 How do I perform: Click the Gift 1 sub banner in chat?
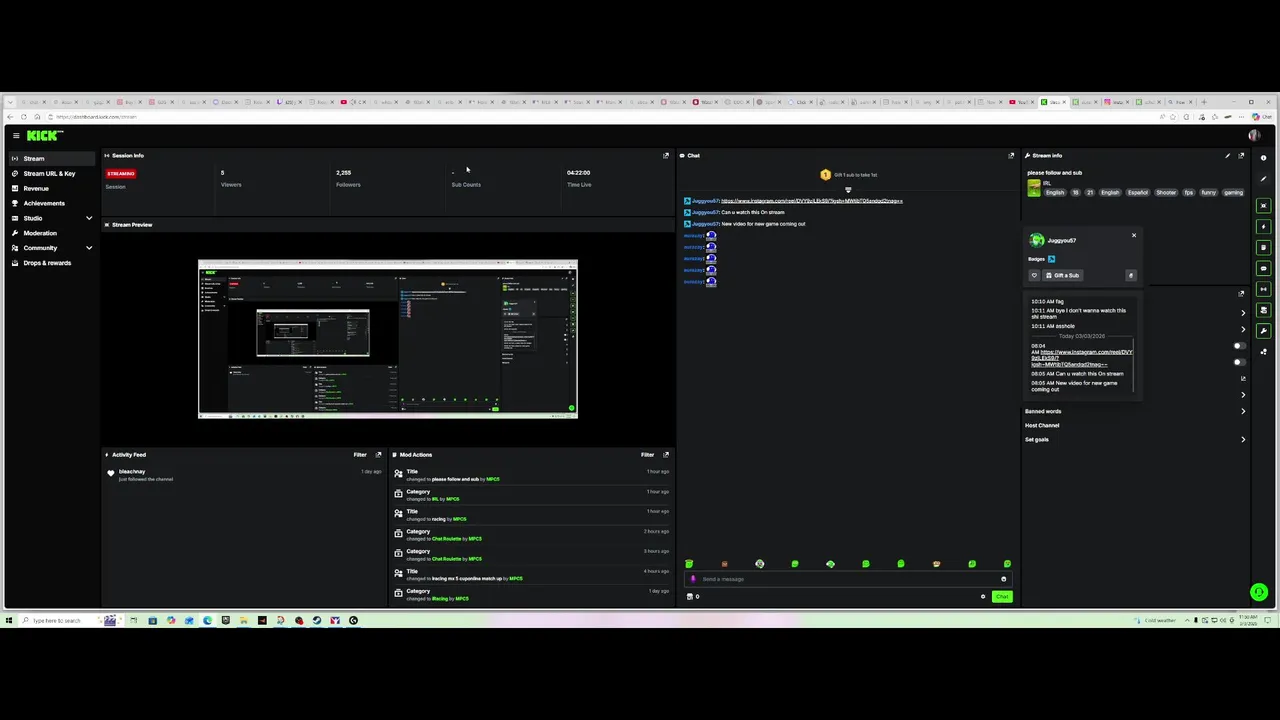(848, 175)
